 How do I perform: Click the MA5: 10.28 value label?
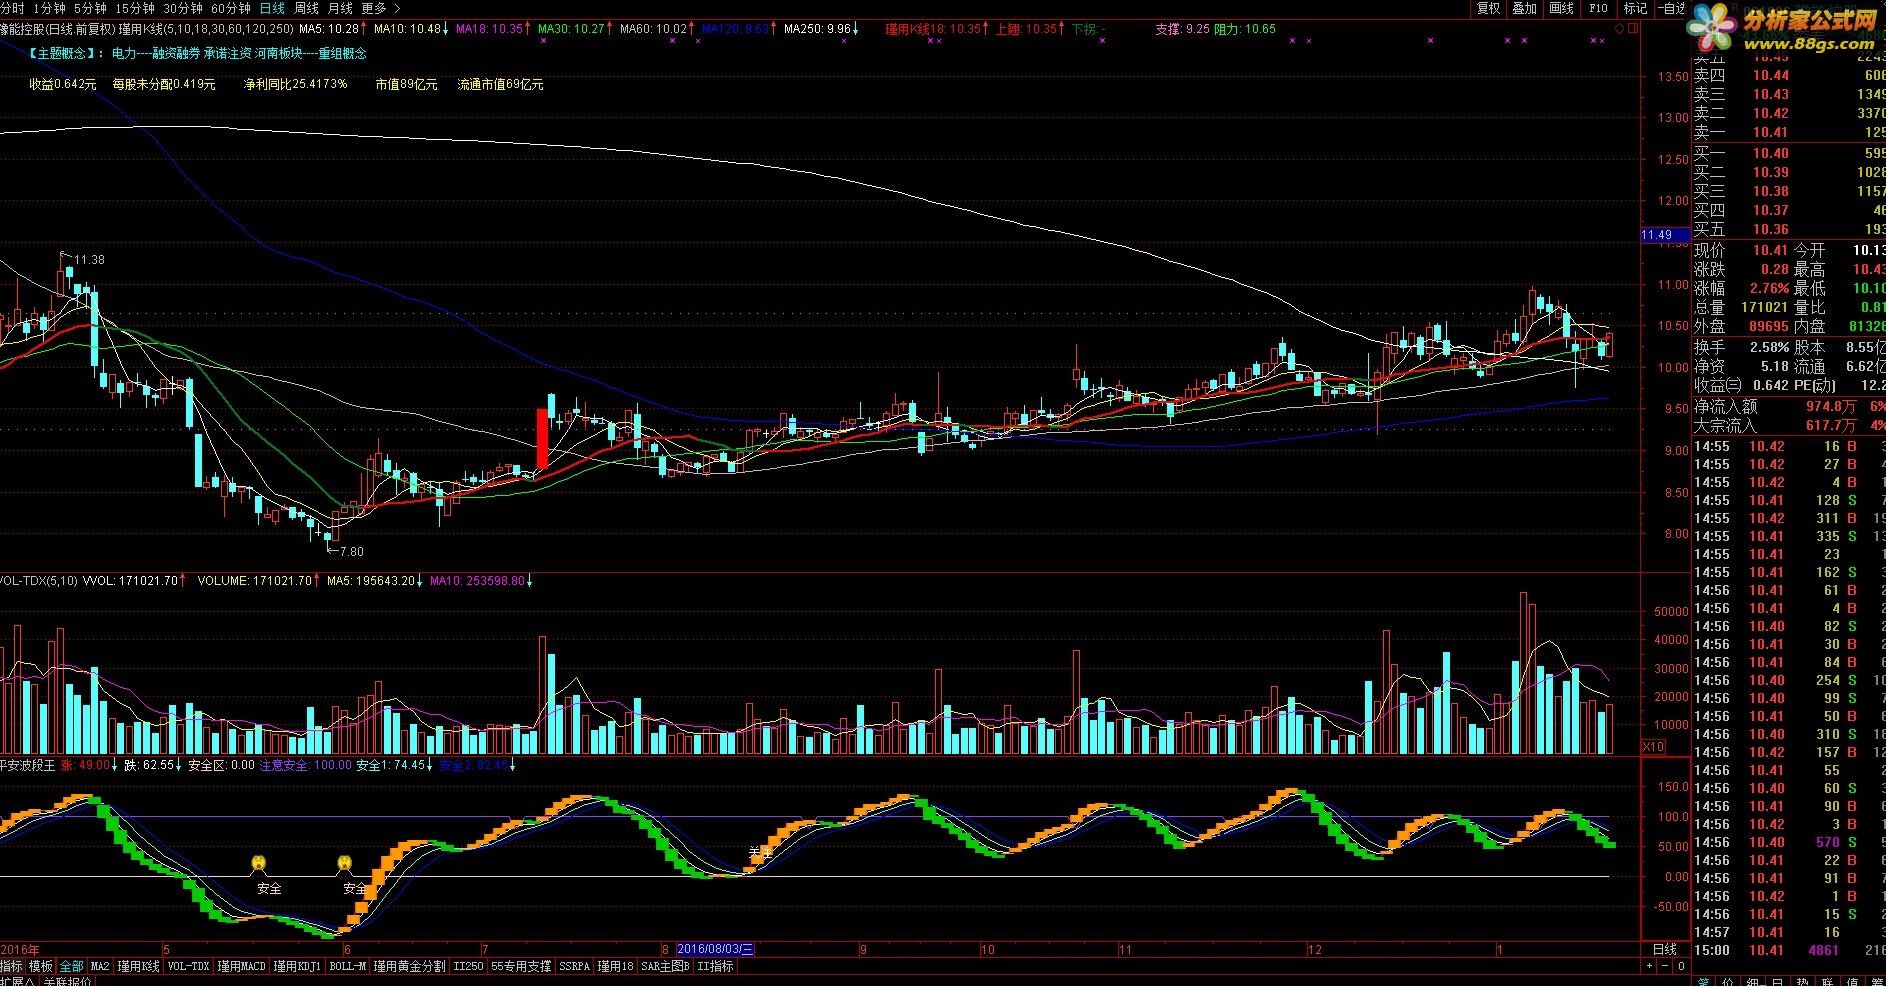[329, 29]
